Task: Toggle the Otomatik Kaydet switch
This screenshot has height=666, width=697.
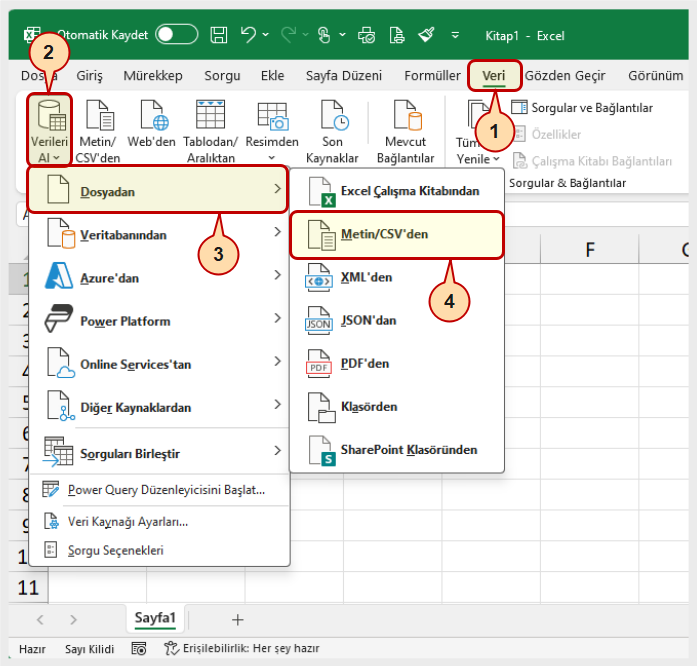Action: coord(176,35)
